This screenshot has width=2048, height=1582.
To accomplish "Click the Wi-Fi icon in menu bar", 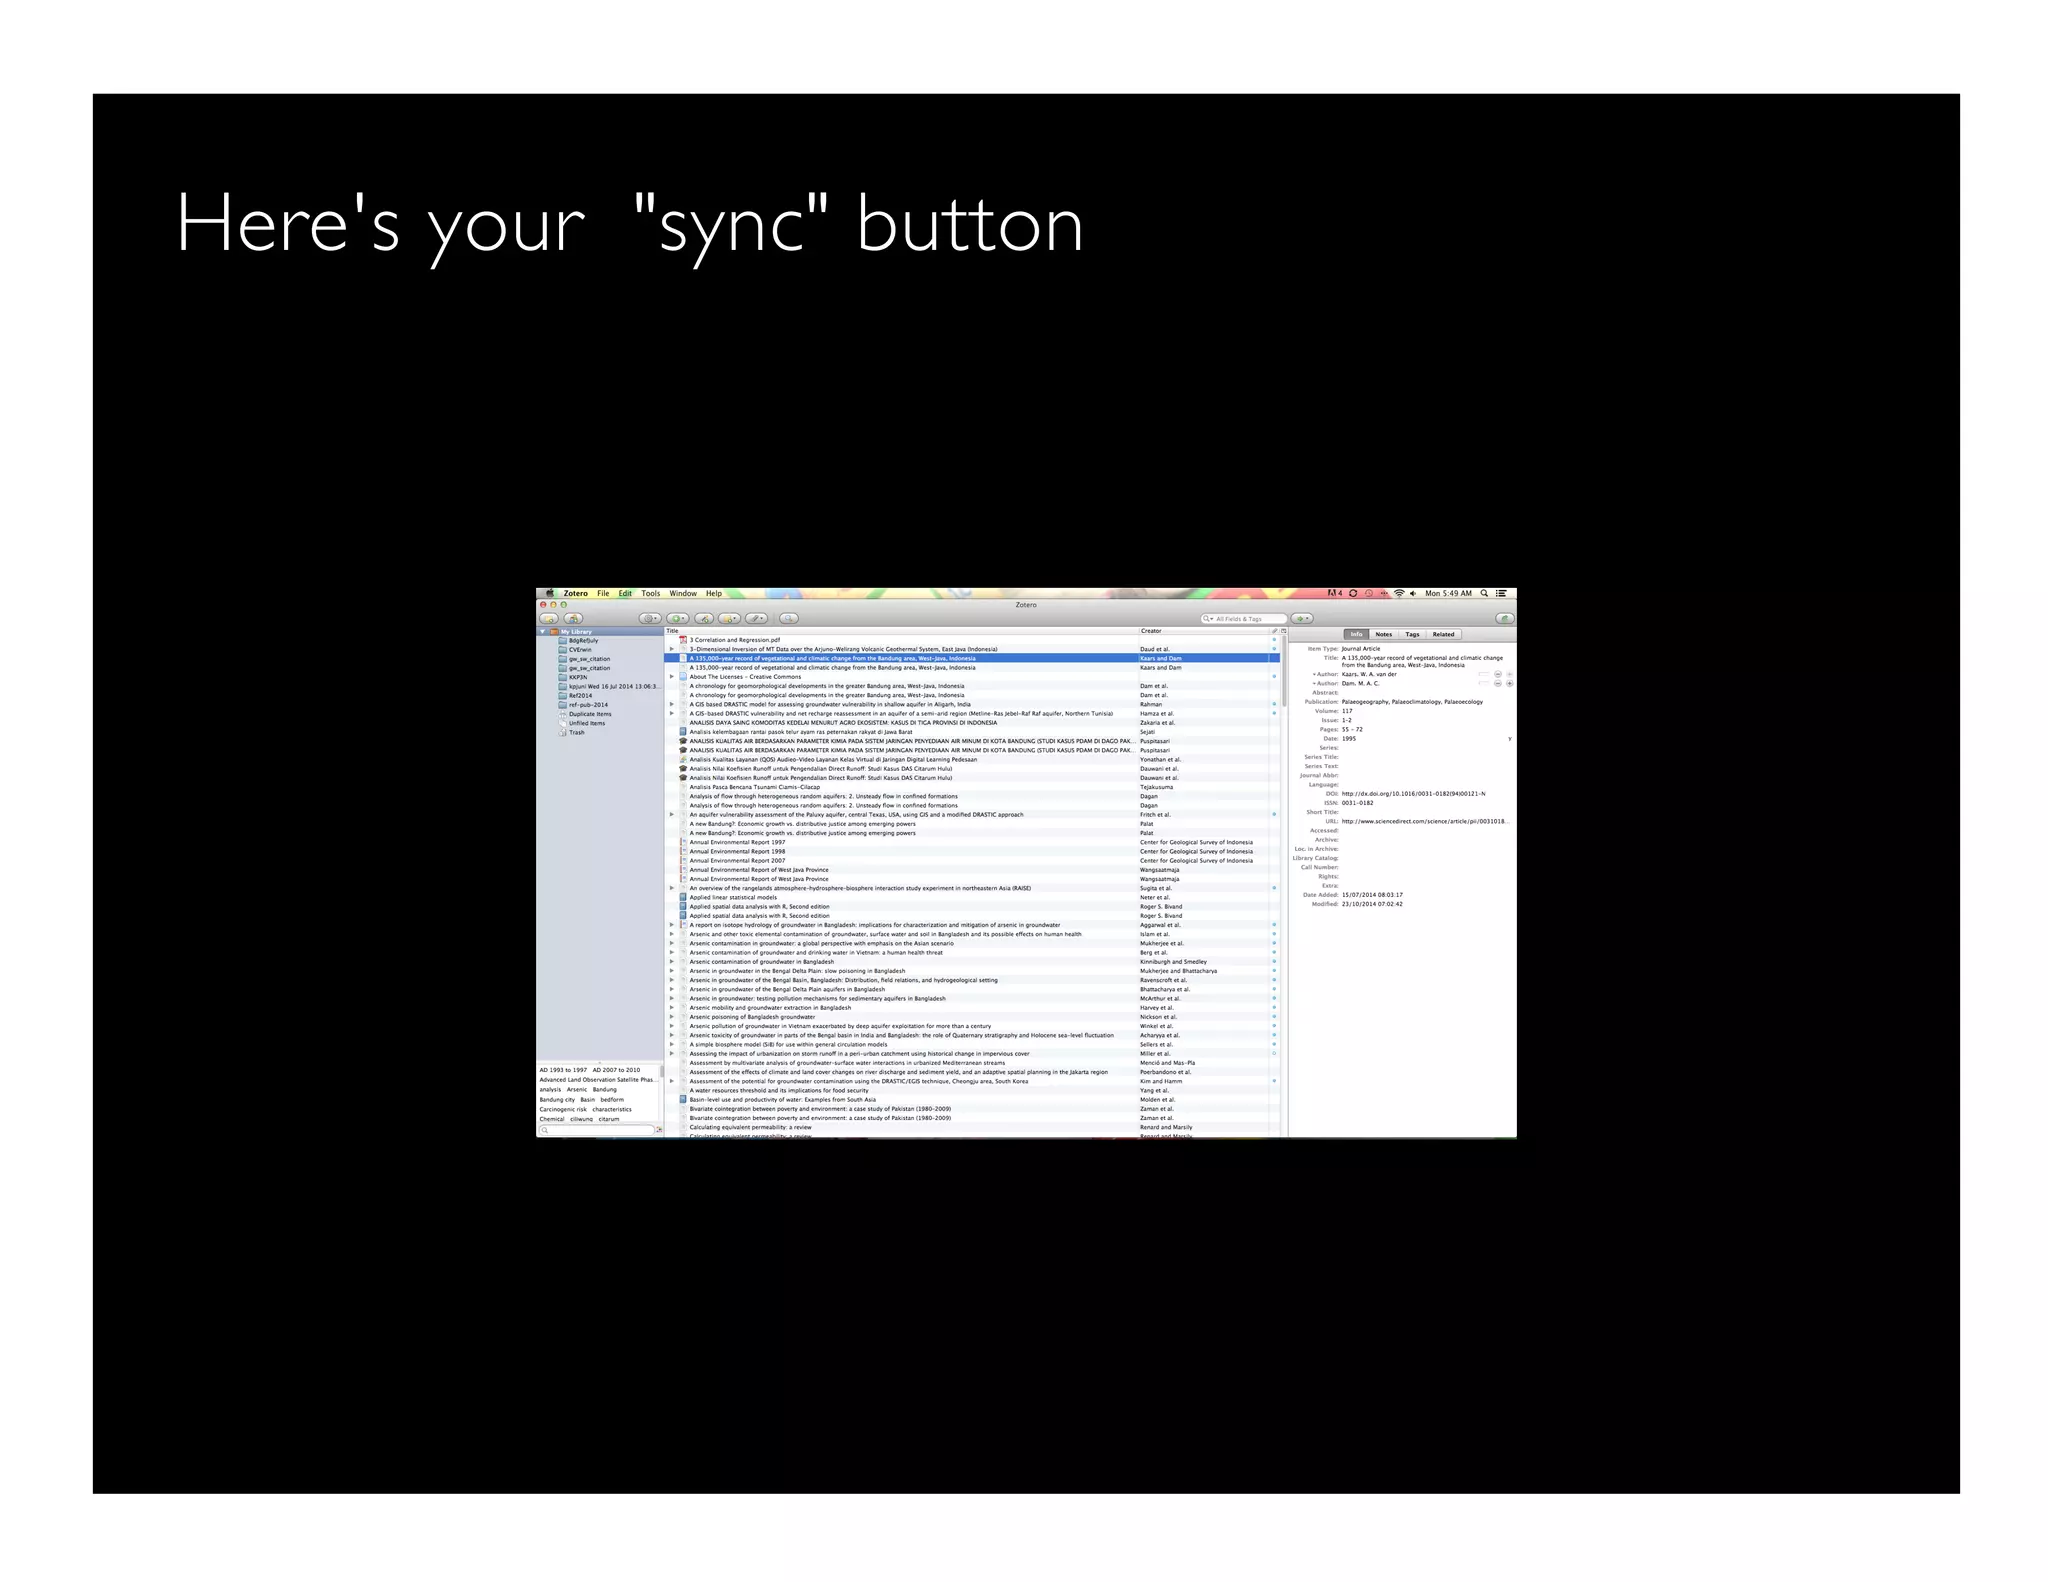I will pyautogui.click(x=1399, y=593).
